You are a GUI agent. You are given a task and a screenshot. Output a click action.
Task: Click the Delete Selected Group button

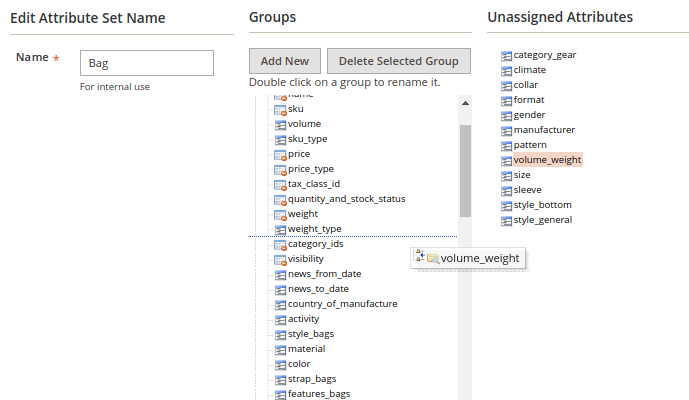pyautogui.click(x=398, y=61)
